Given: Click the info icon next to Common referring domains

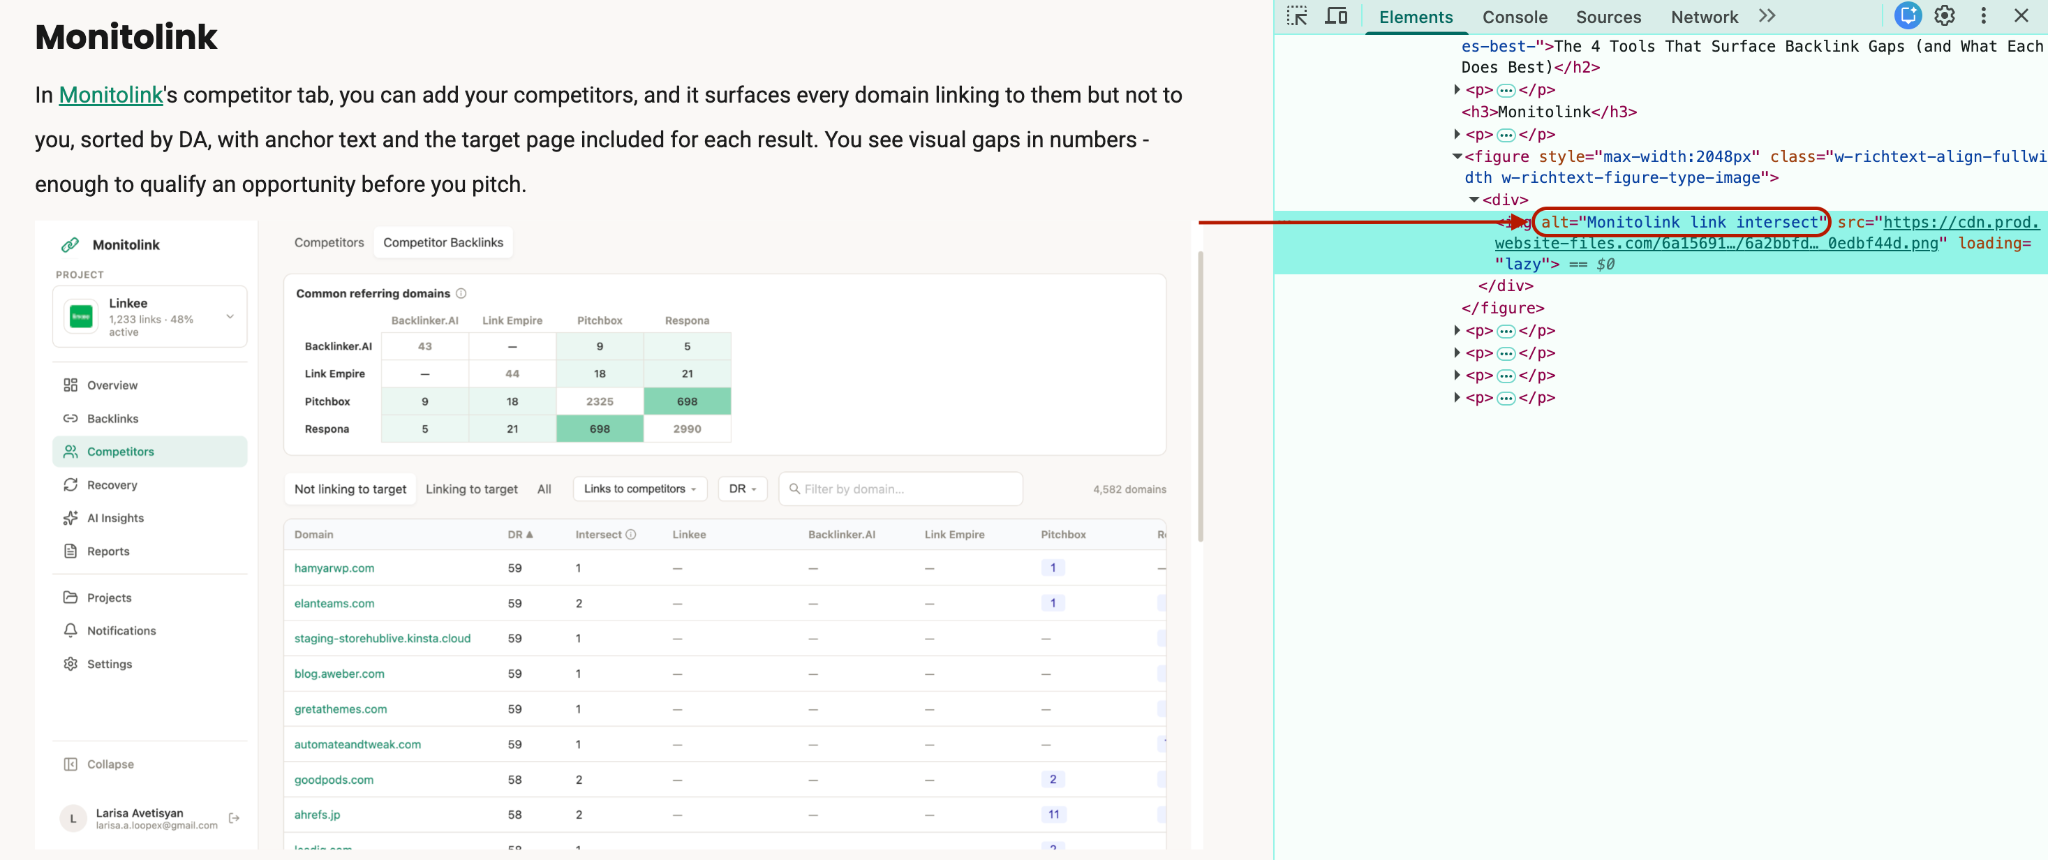Looking at the screenshot, I should 461,293.
